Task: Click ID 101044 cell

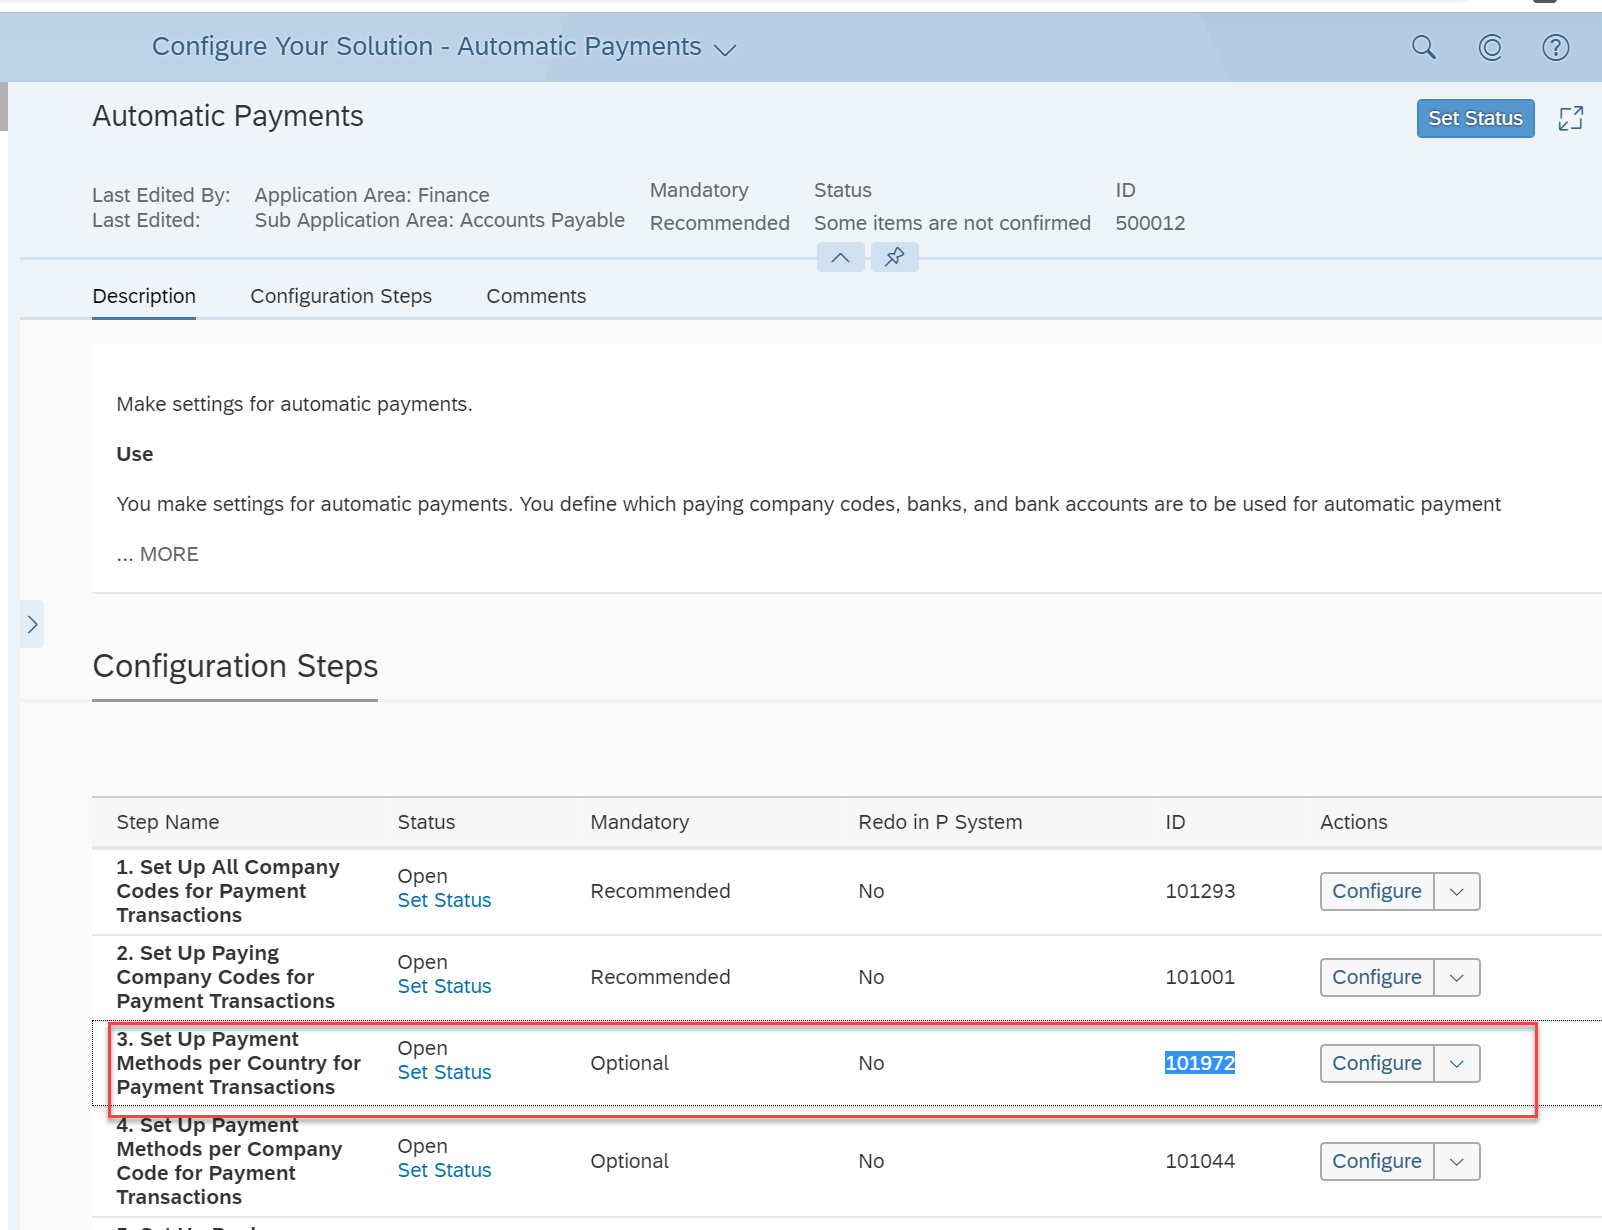Action: coord(1200,1161)
